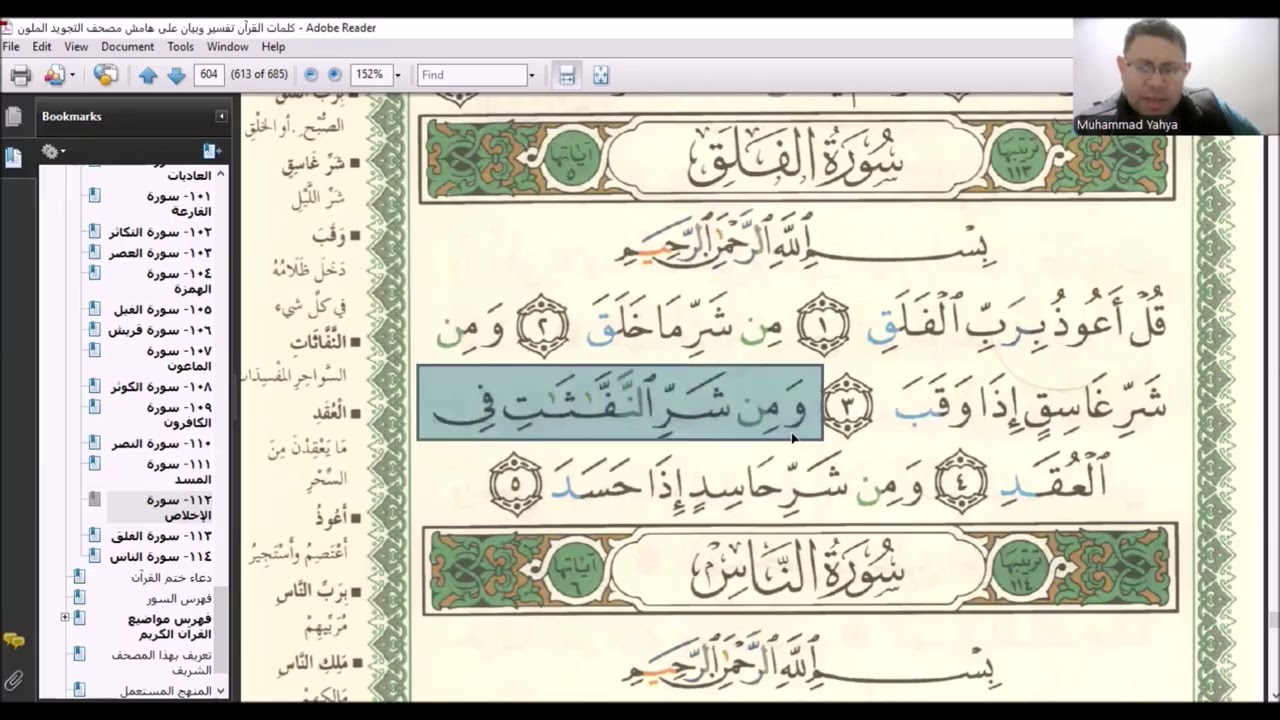Open the zoom level dropdown arrow
Screen dimensions: 1280x720
click(x=397, y=75)
